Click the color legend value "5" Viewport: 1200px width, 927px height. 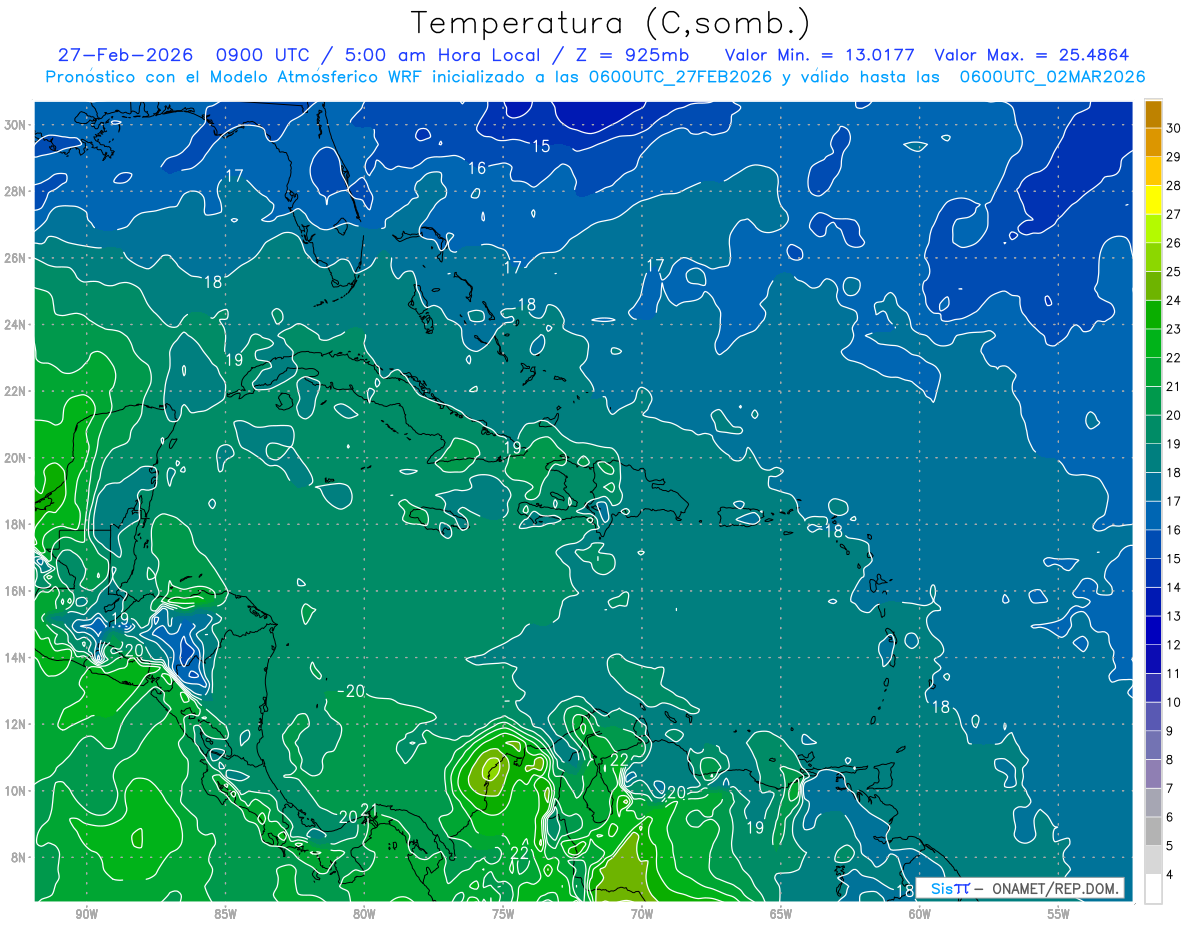pos(1170,846)
